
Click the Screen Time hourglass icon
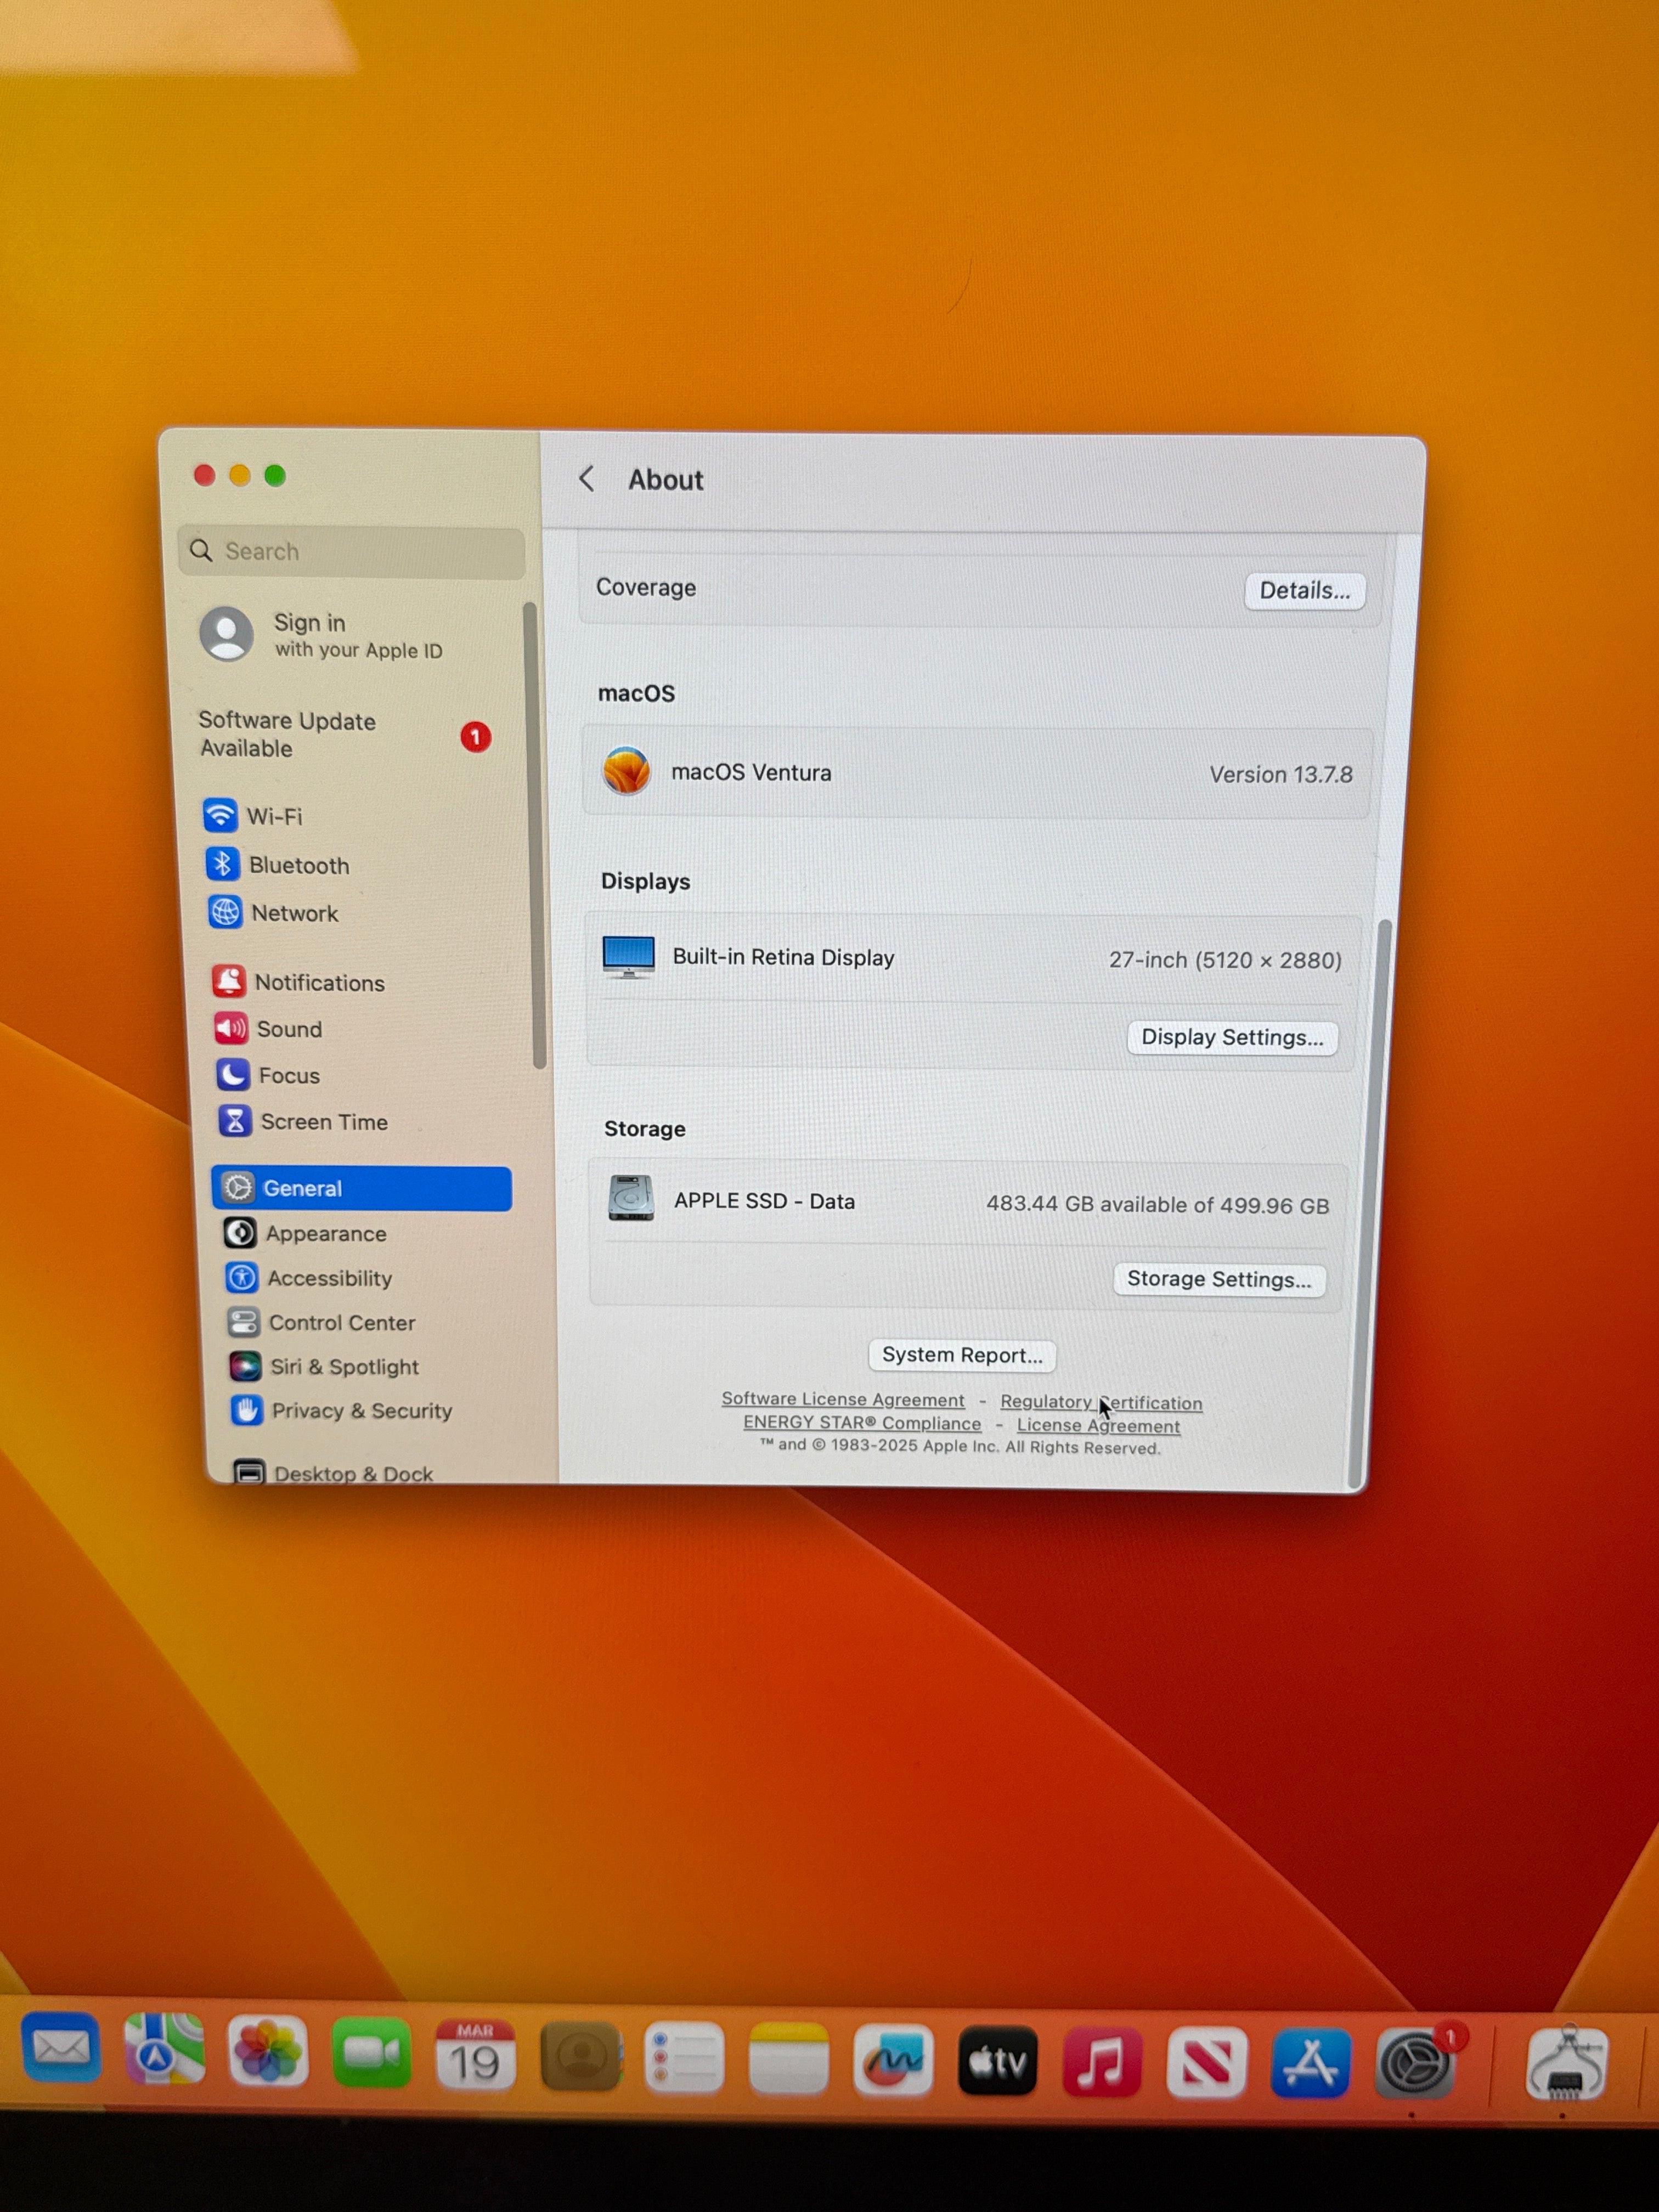[x=234, y=1121]
